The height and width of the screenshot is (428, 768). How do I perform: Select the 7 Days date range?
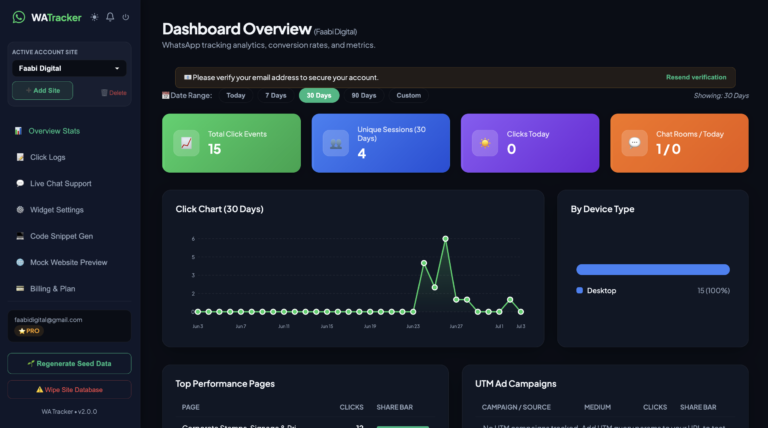(x=276, y=95)
